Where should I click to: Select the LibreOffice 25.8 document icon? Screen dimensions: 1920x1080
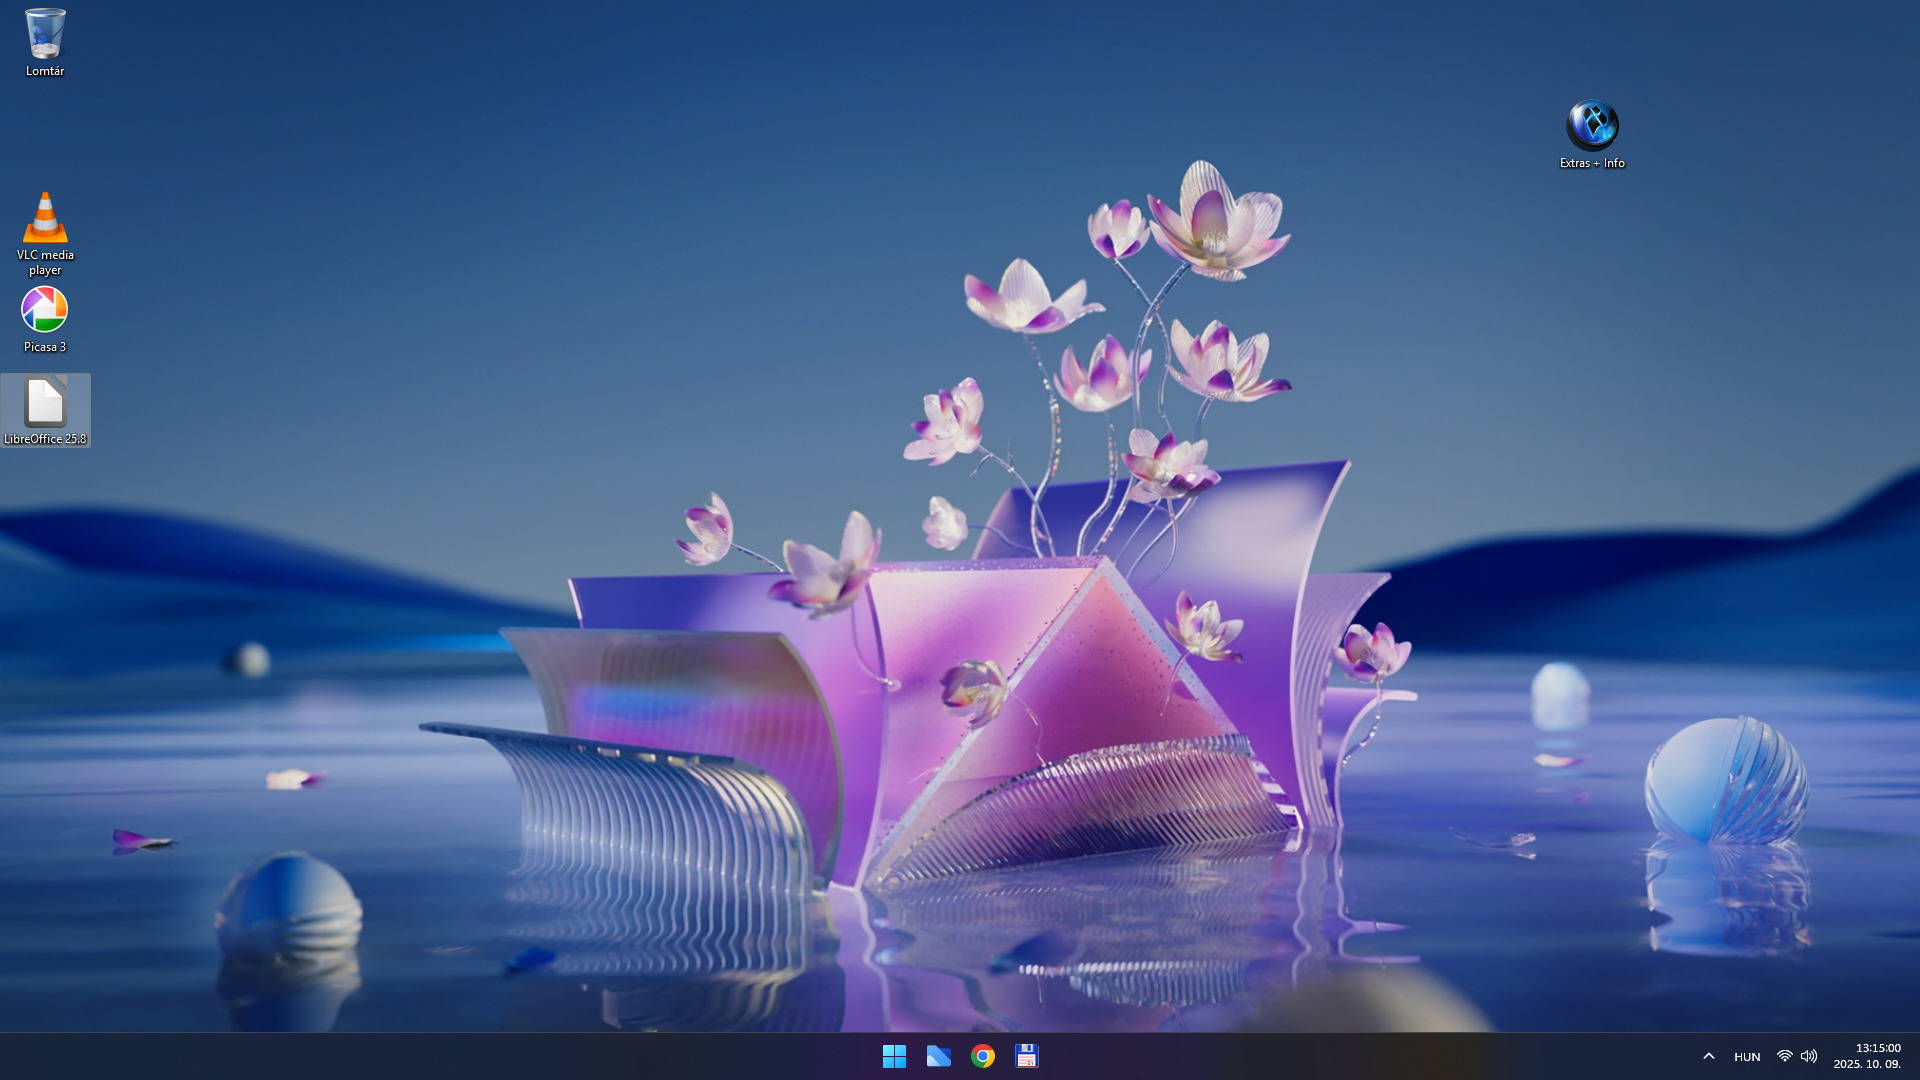tap(45, 402)
